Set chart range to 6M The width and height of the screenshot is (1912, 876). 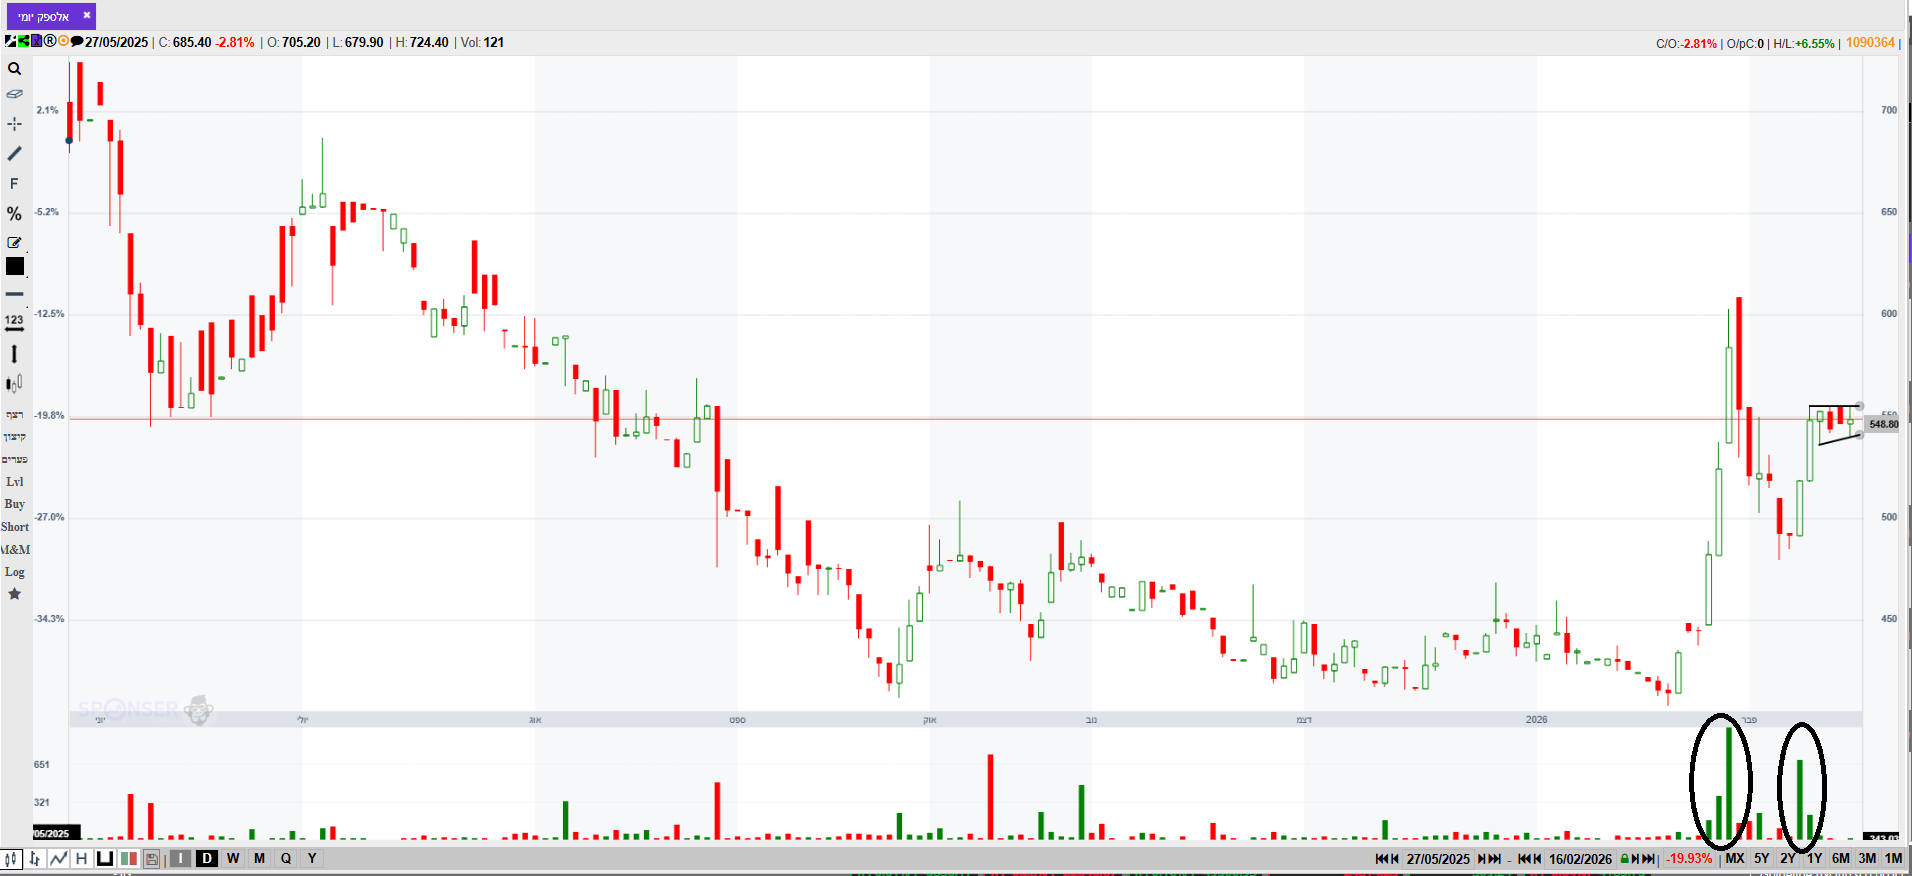1841,859
